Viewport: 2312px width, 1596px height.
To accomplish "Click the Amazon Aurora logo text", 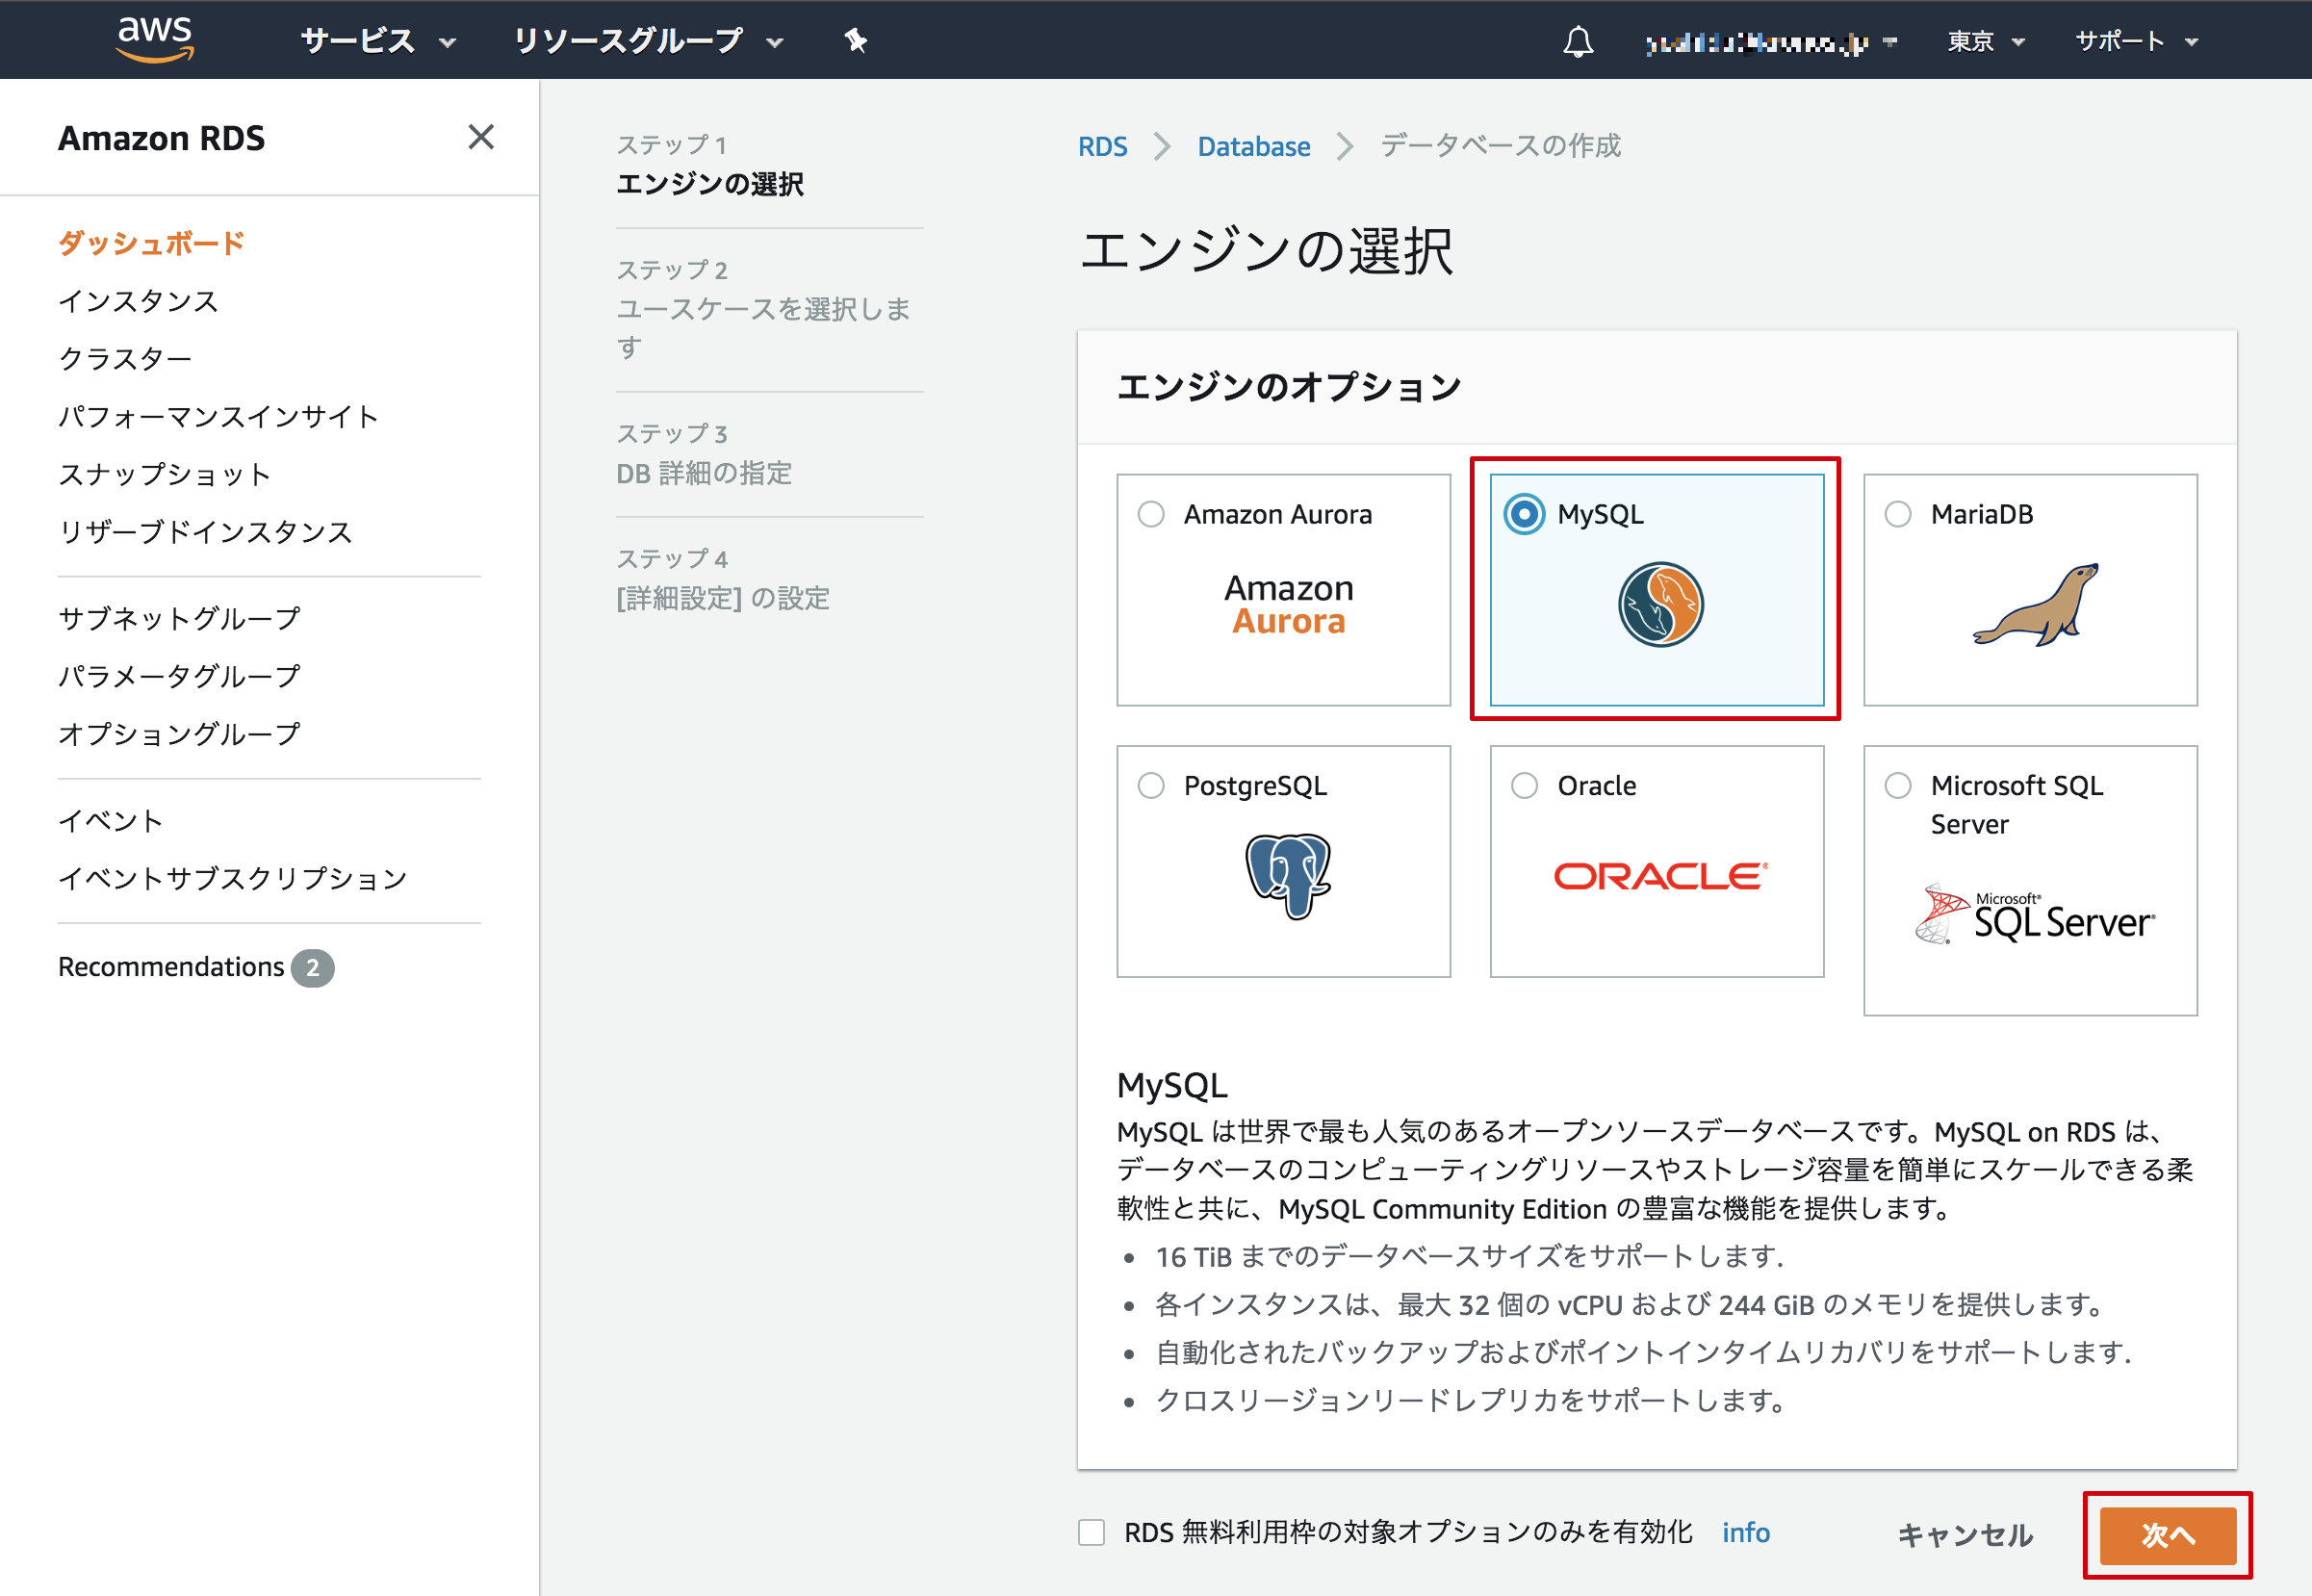I will coord(1288,604).
